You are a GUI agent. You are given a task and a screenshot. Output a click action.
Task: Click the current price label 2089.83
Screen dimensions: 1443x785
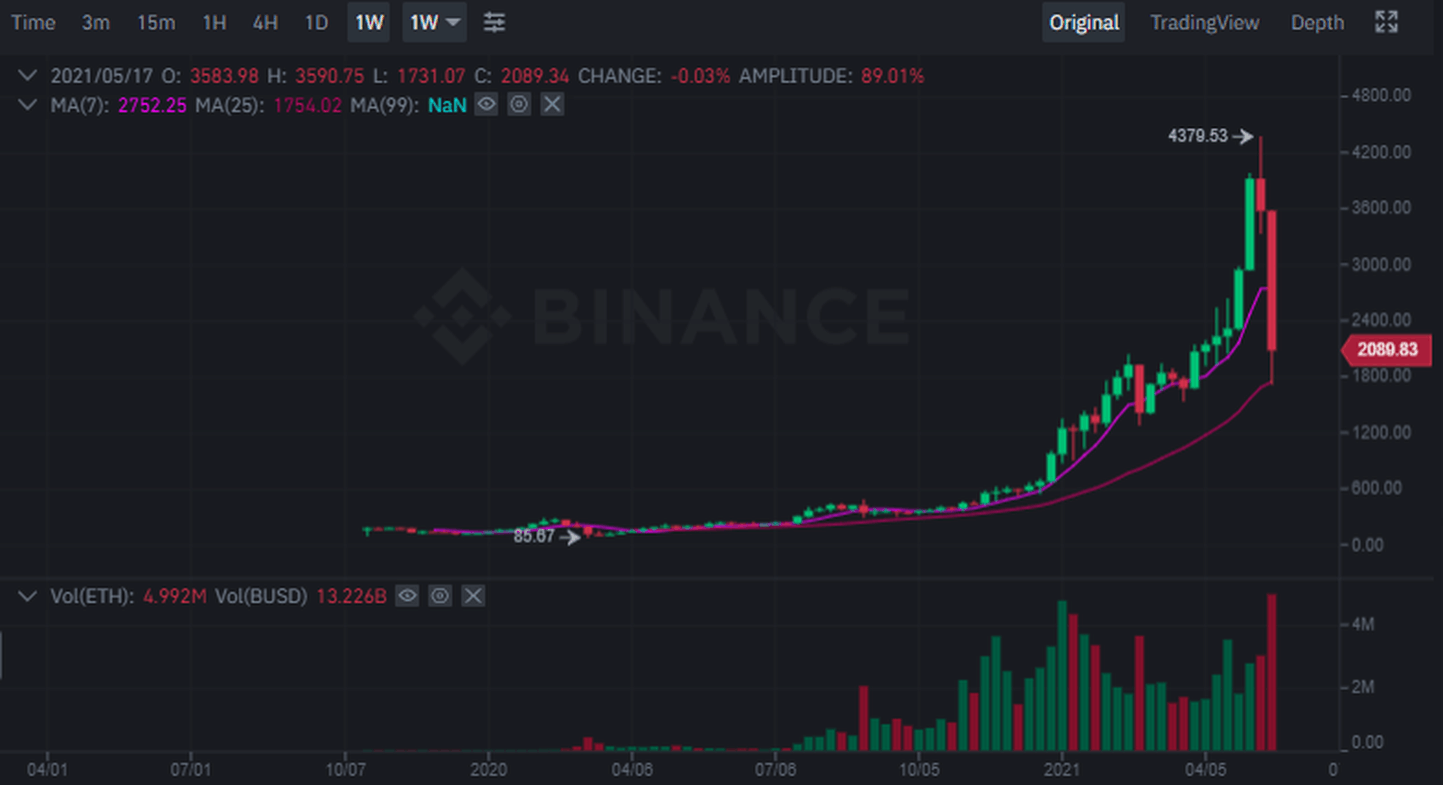click(x=1386, y=350)
